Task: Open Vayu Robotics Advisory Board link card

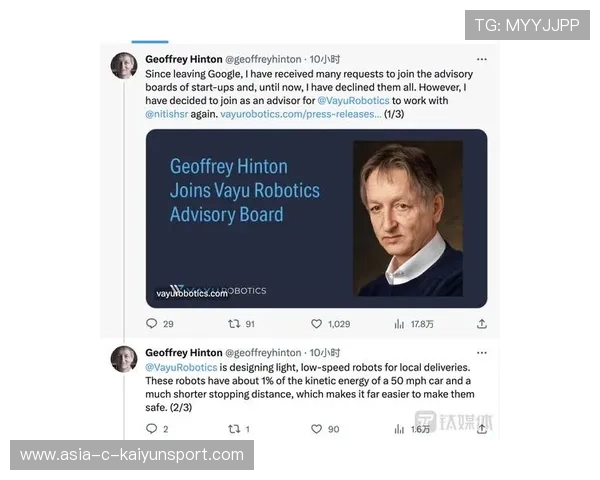Action: (316, 219)
